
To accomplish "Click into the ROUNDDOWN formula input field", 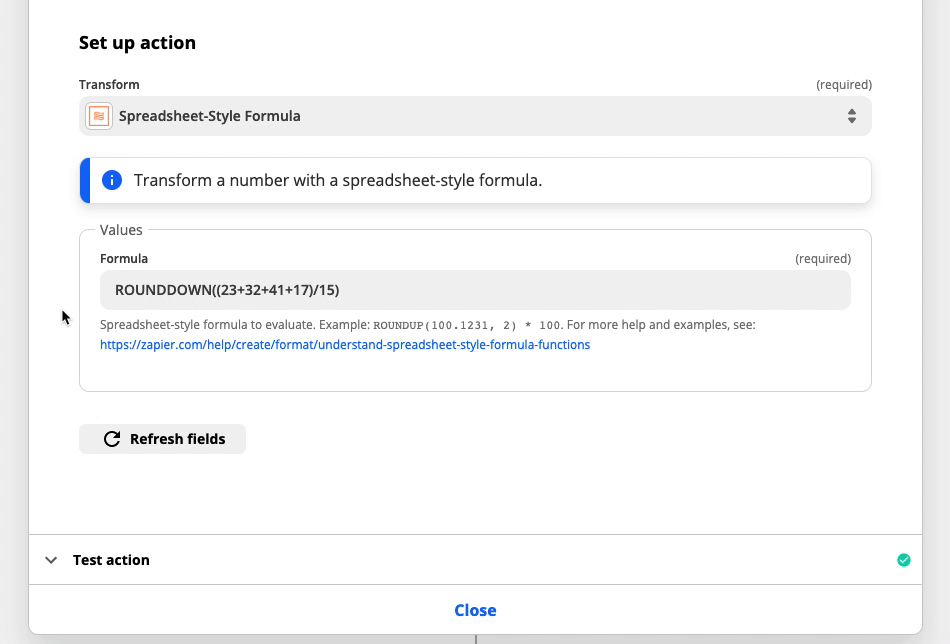I will tap(475, 290).
